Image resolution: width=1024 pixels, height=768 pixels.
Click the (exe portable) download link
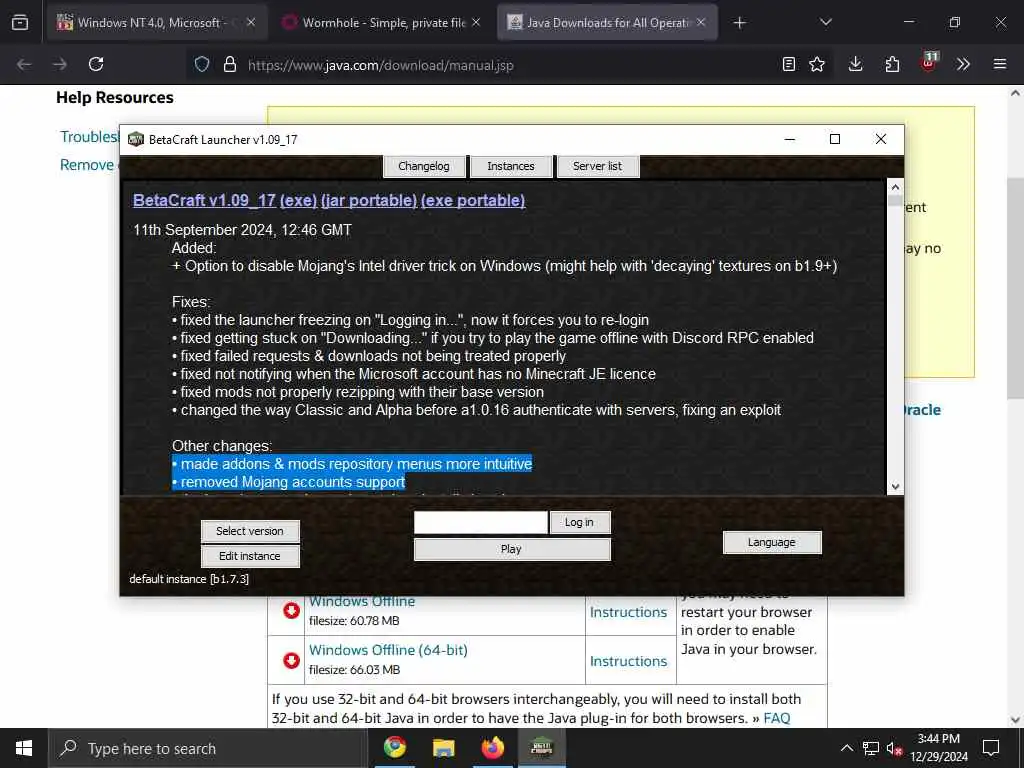473,200
